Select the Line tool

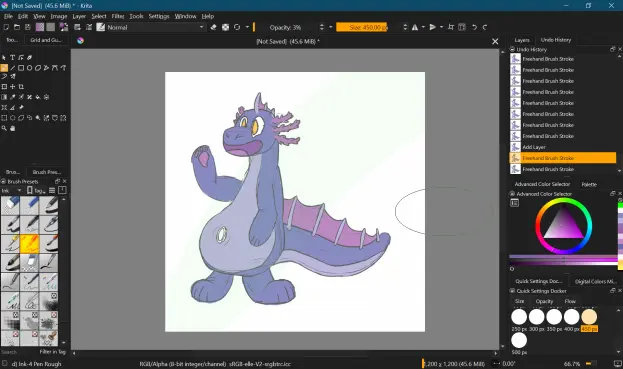coord(13,68)
